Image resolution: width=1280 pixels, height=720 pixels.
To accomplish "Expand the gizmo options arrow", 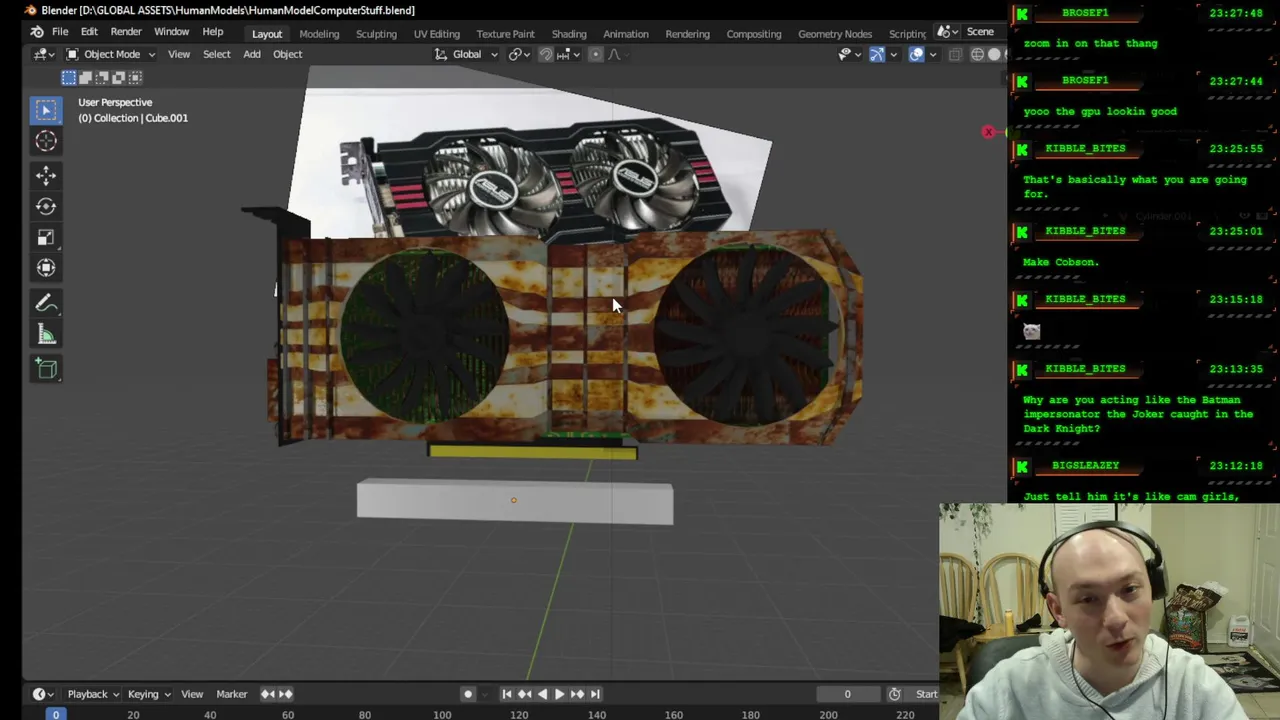I will [x=893, y=54].
